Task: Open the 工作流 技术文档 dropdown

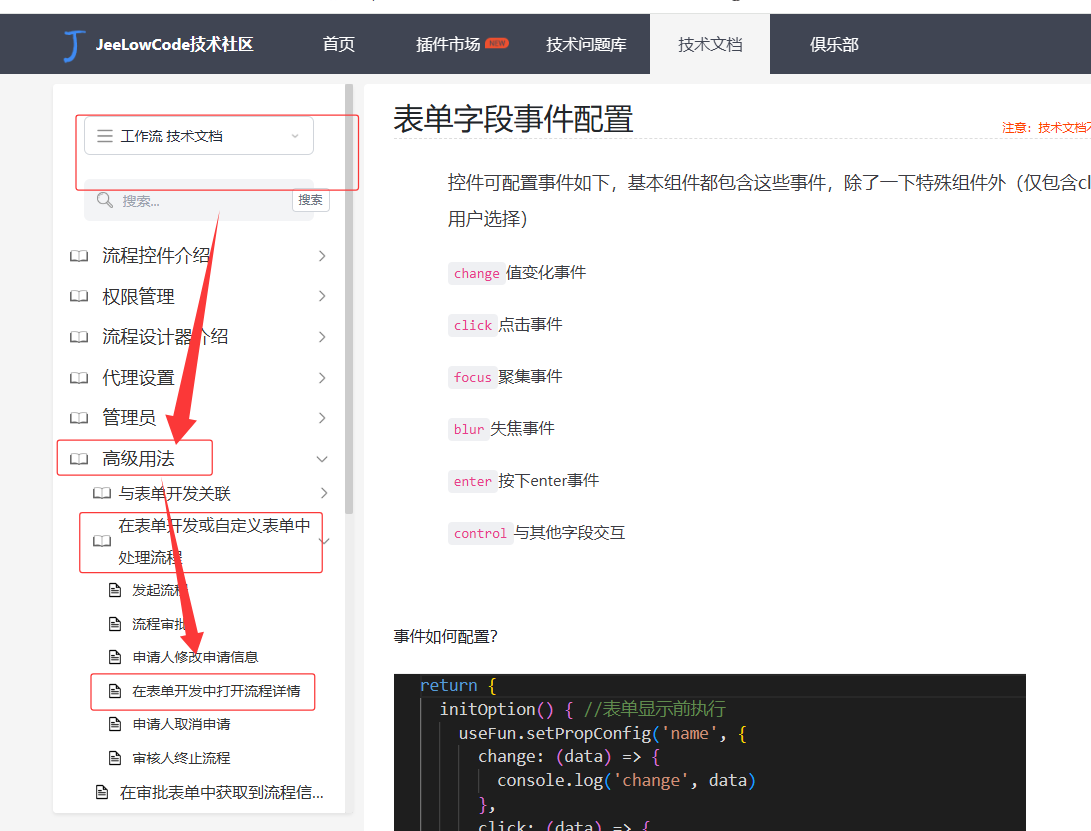Action: coord(198,136)
